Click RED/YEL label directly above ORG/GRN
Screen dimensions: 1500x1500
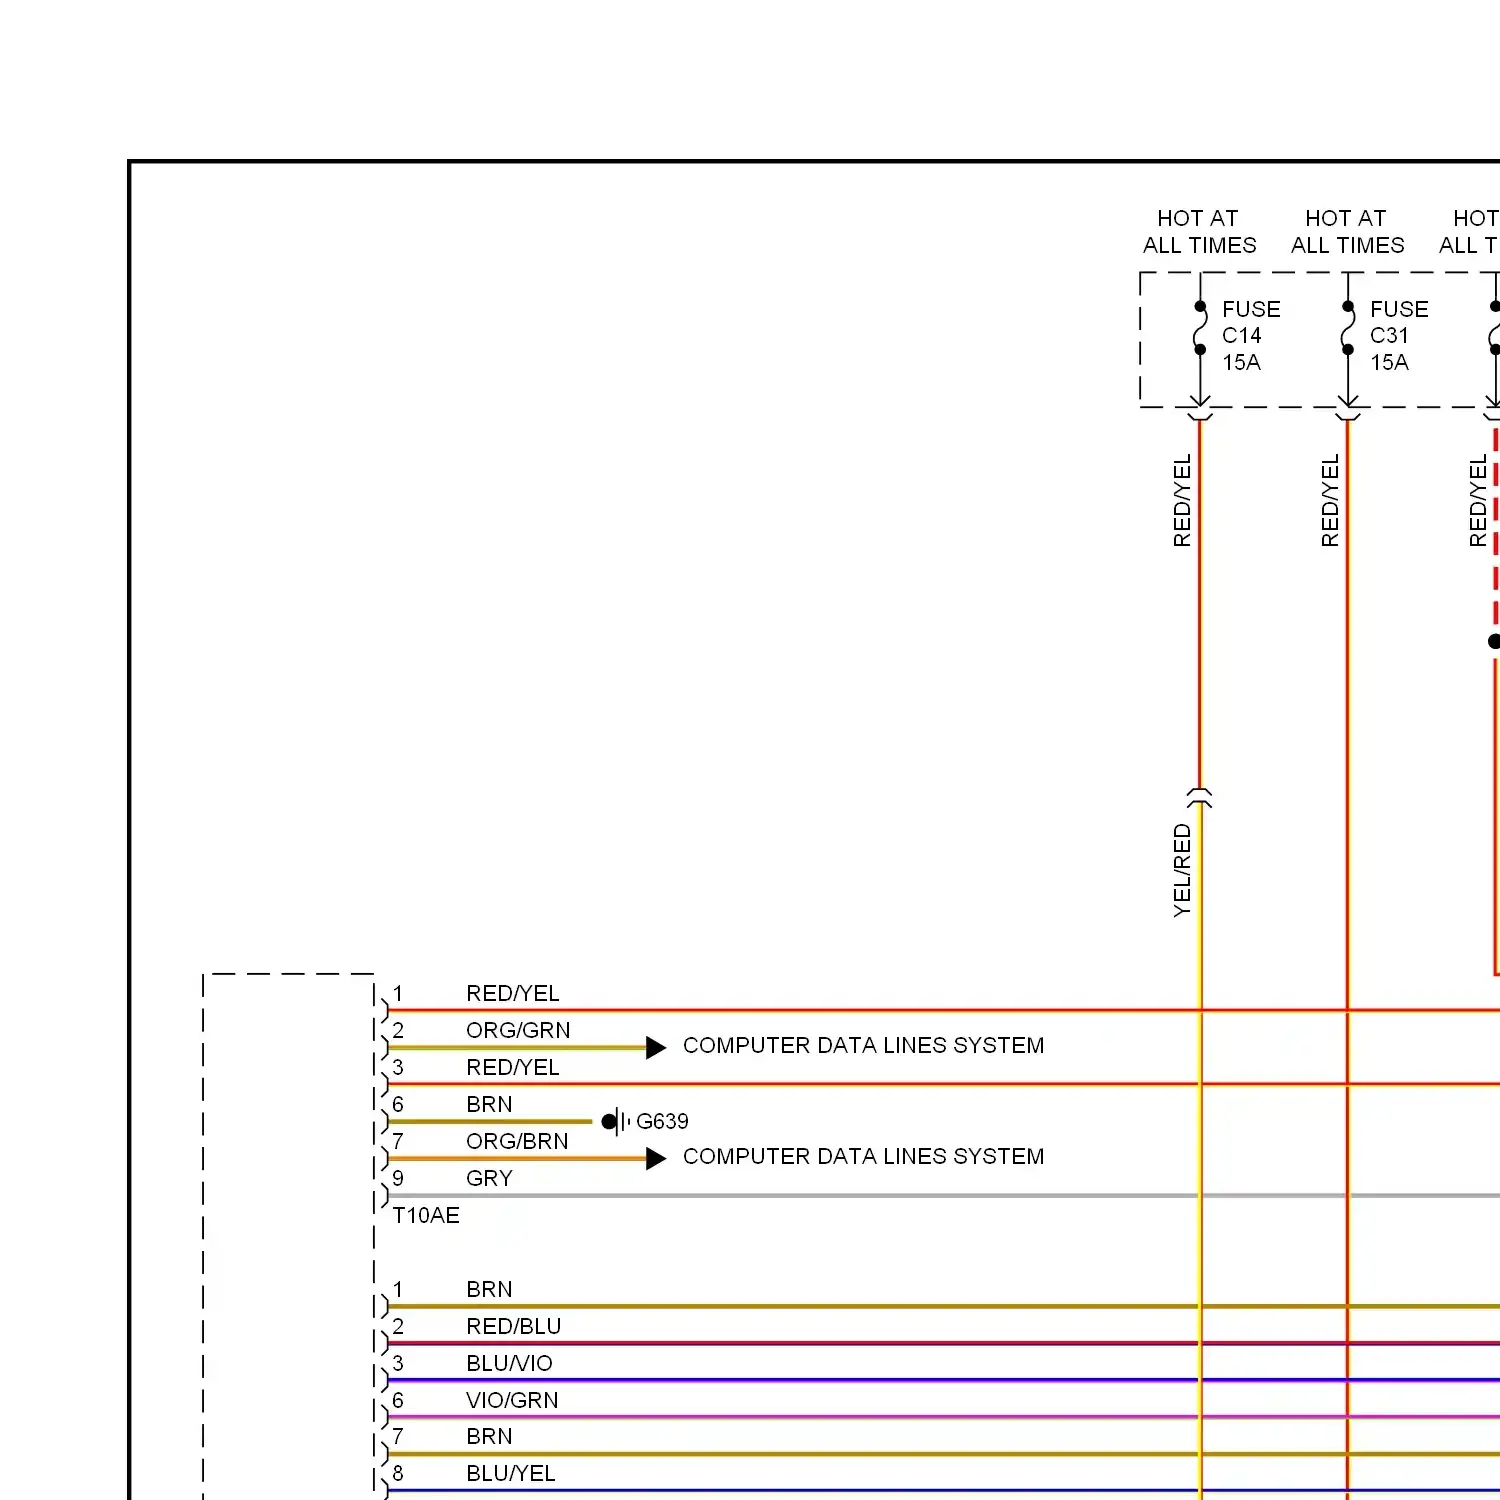pyautogui.click(x=513, y=993)
